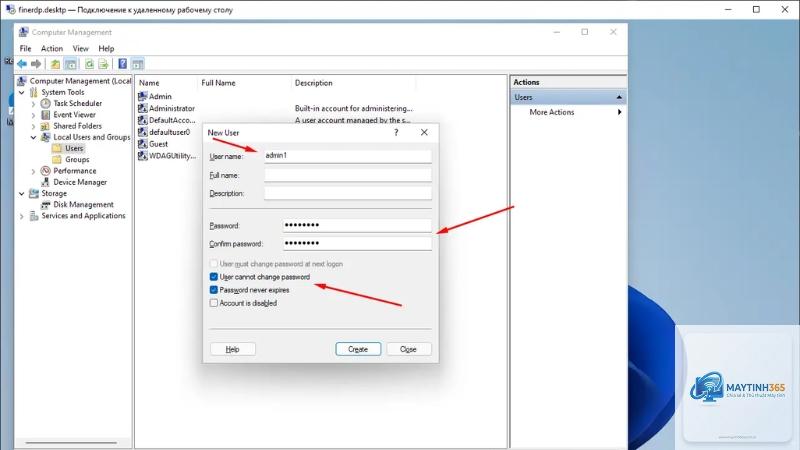Click the blue Help question mark toolbar icon

tap(122, 64)
